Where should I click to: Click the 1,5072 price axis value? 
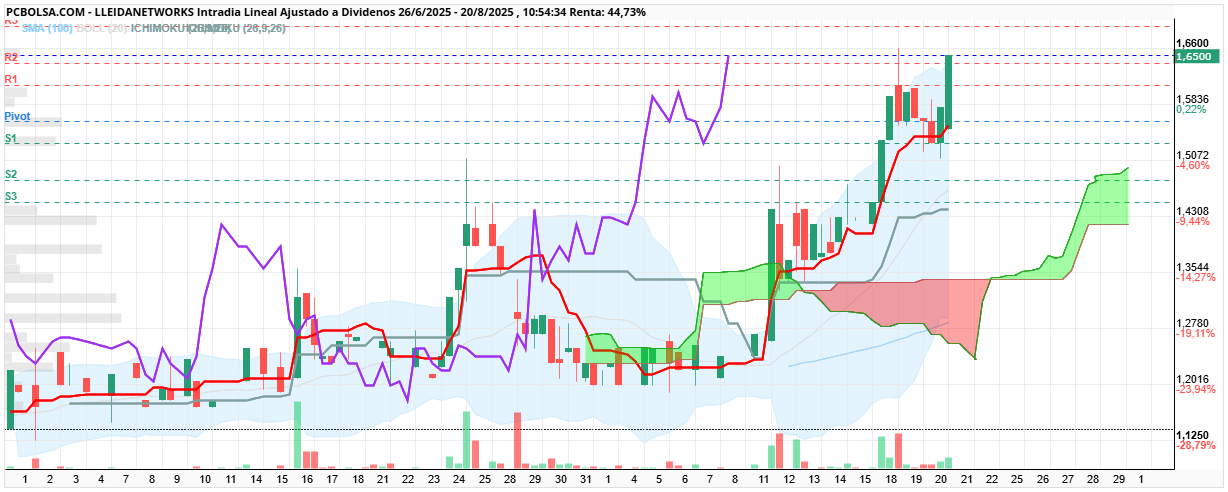coord(1193,155)
